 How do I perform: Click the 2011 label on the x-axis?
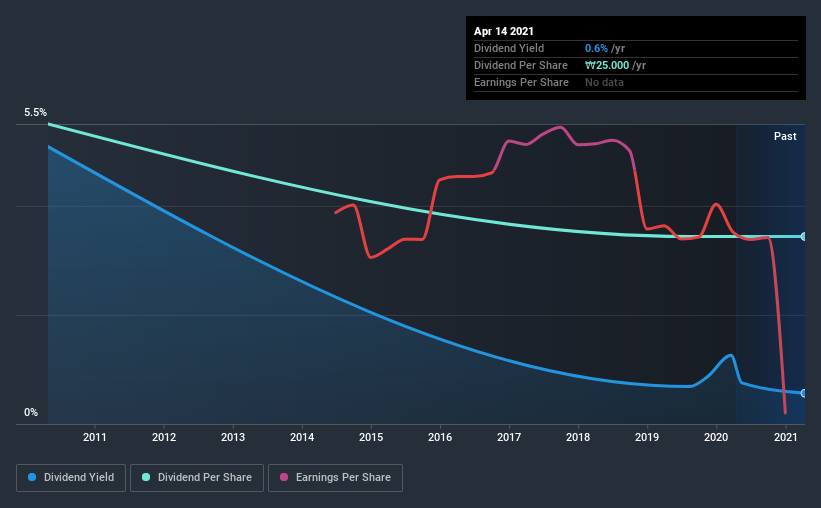pos(95,437)
